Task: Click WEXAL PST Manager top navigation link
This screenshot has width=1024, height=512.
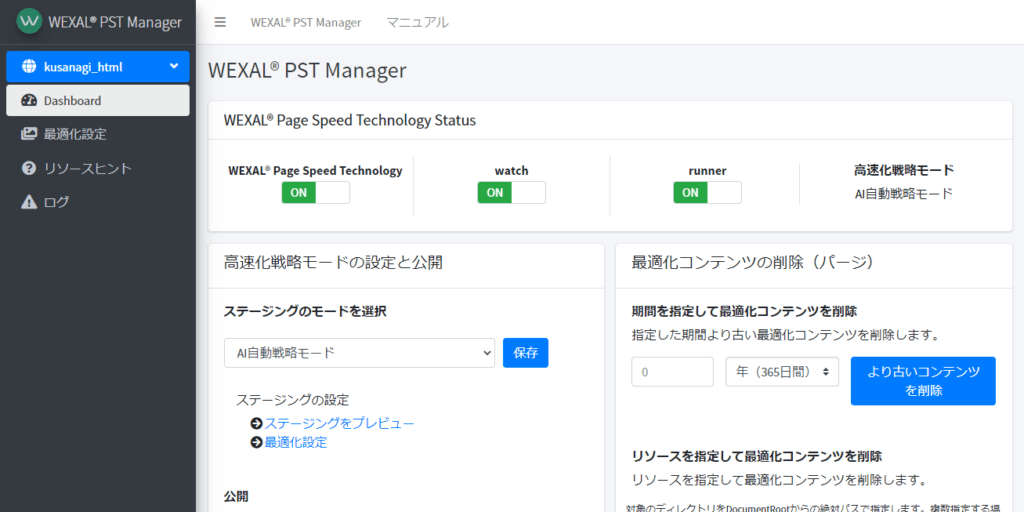Action: click(x=306, y=22)
